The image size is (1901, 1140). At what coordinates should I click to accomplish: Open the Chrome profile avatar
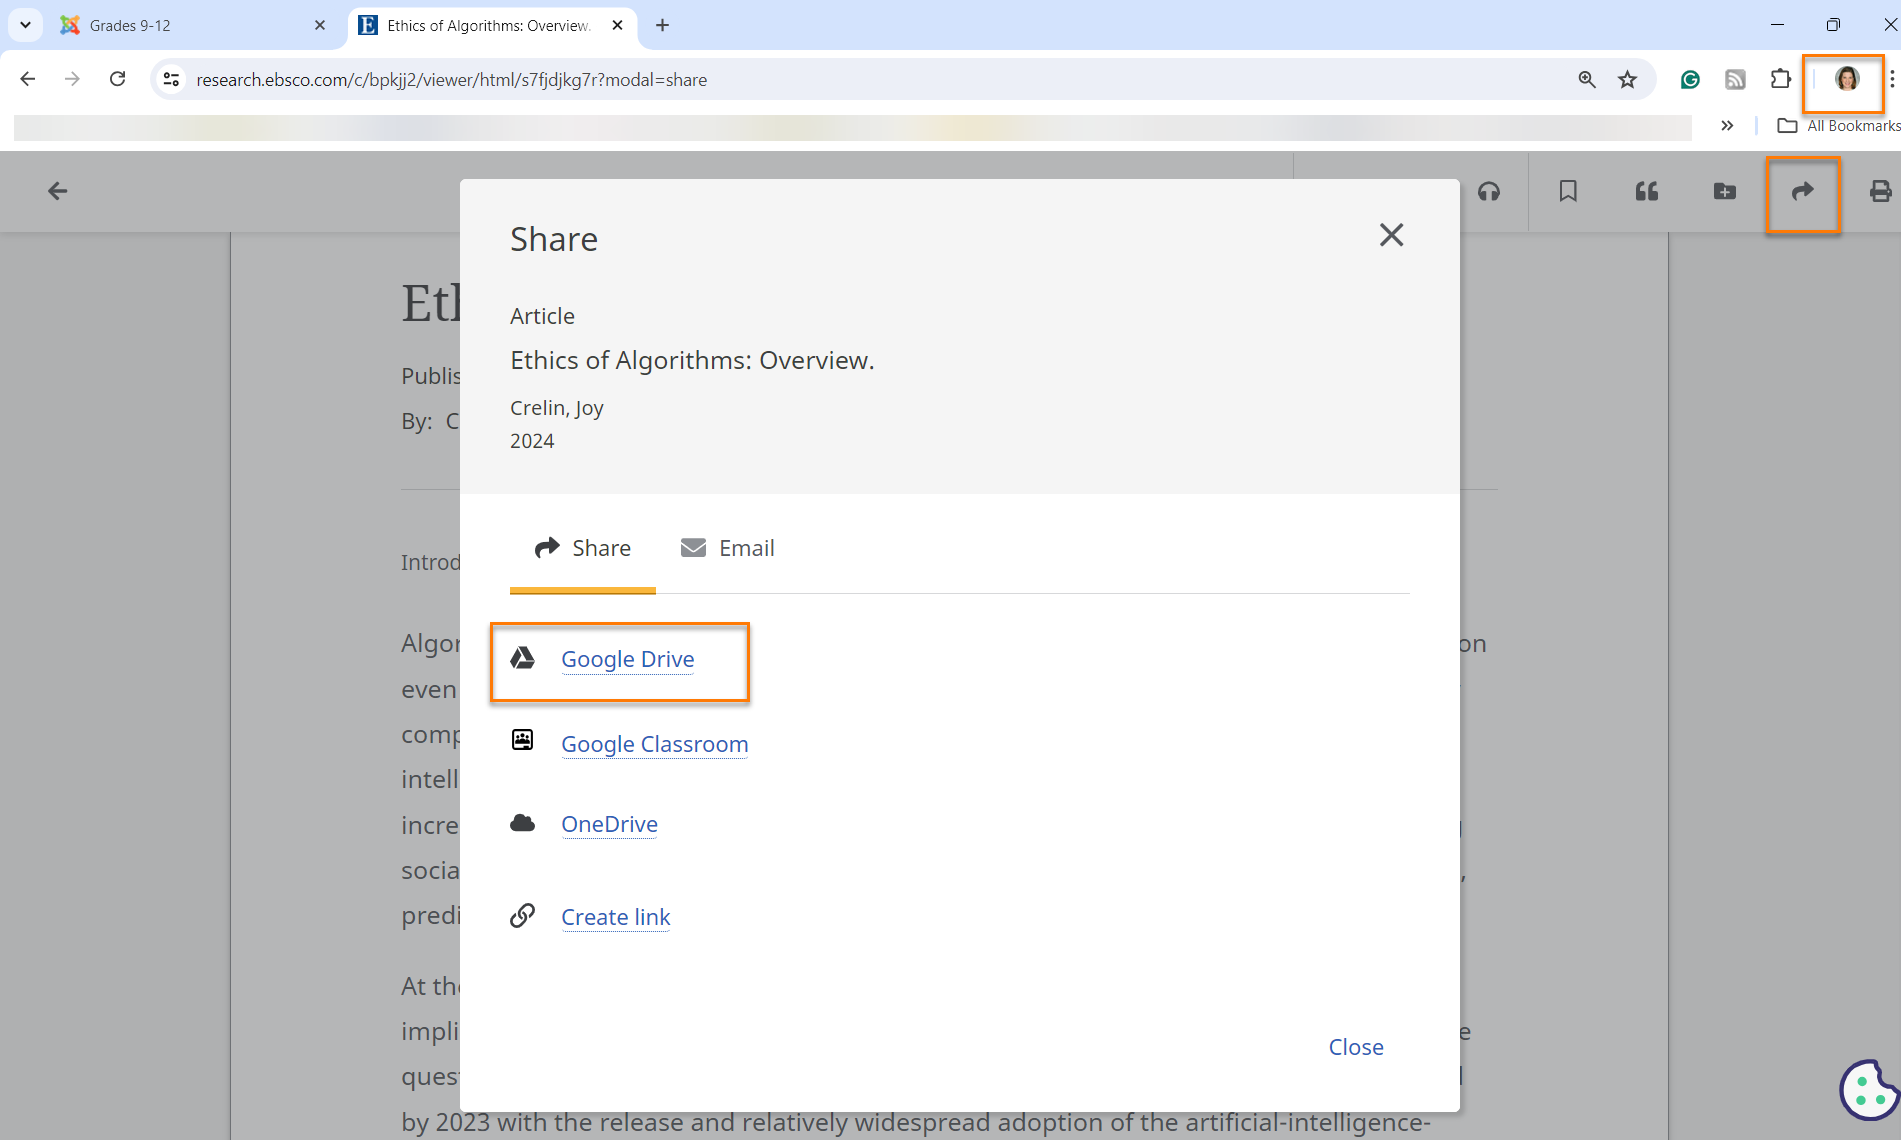click(x=1846, y=79)
